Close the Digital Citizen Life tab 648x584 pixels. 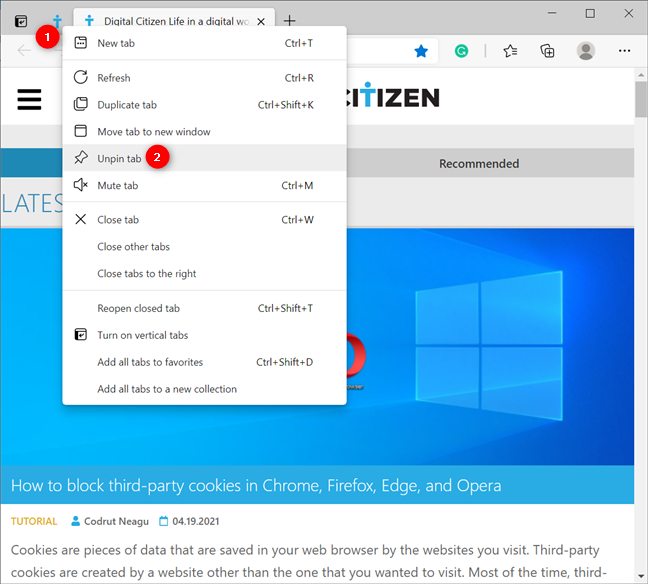click(x=261, y=21)
